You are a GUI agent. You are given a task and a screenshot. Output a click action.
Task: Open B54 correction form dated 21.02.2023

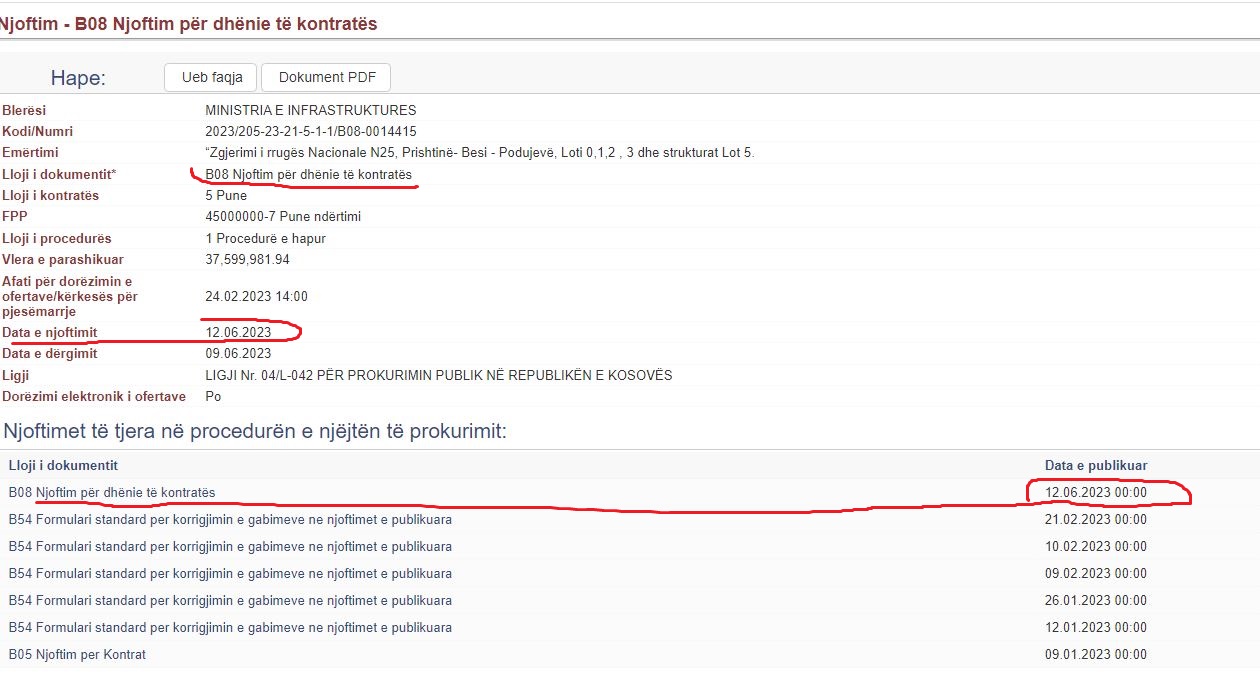pos(230,520)
